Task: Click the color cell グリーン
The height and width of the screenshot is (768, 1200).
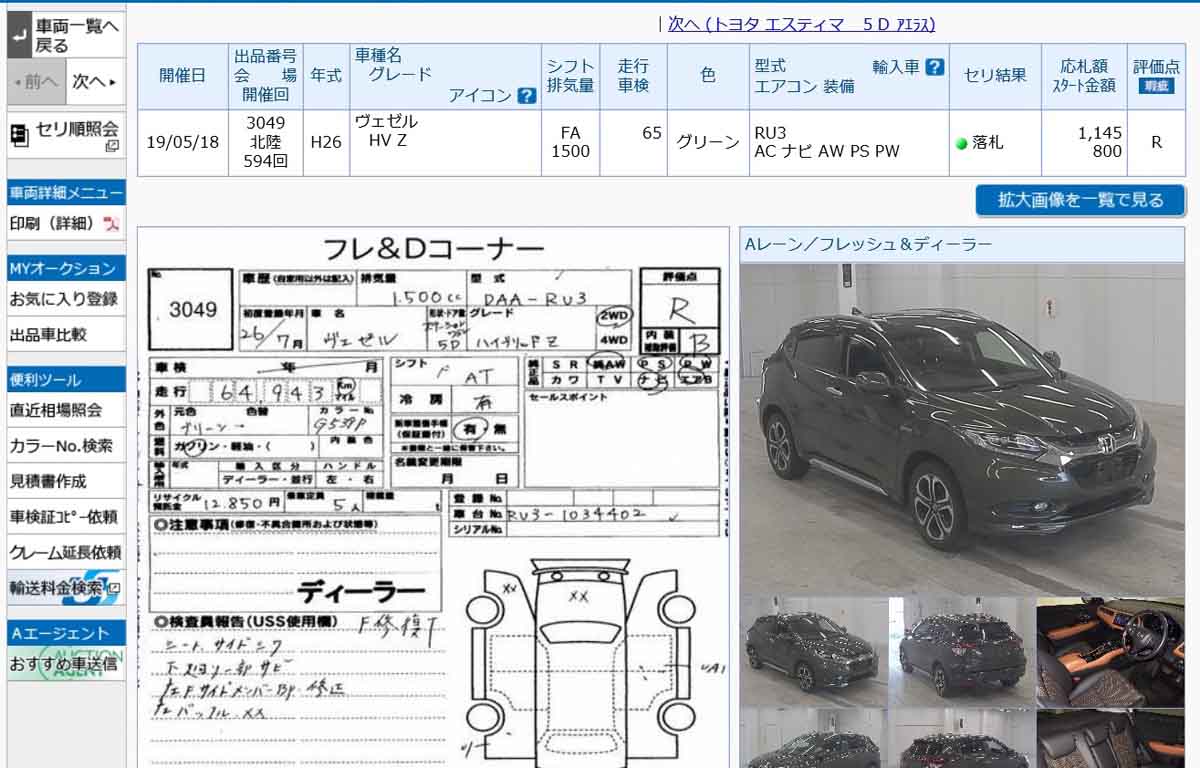Action: 708,143
